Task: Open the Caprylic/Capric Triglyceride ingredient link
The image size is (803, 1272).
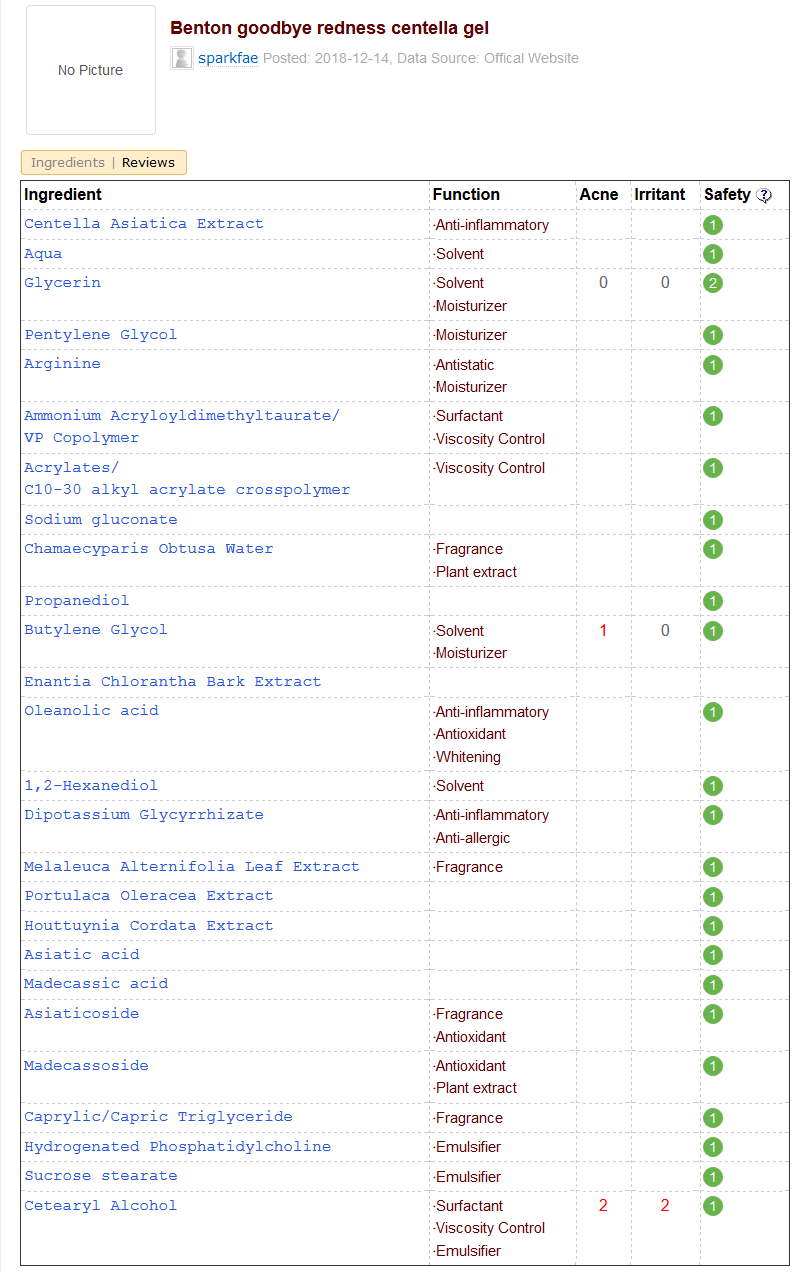Action: 158,1117
